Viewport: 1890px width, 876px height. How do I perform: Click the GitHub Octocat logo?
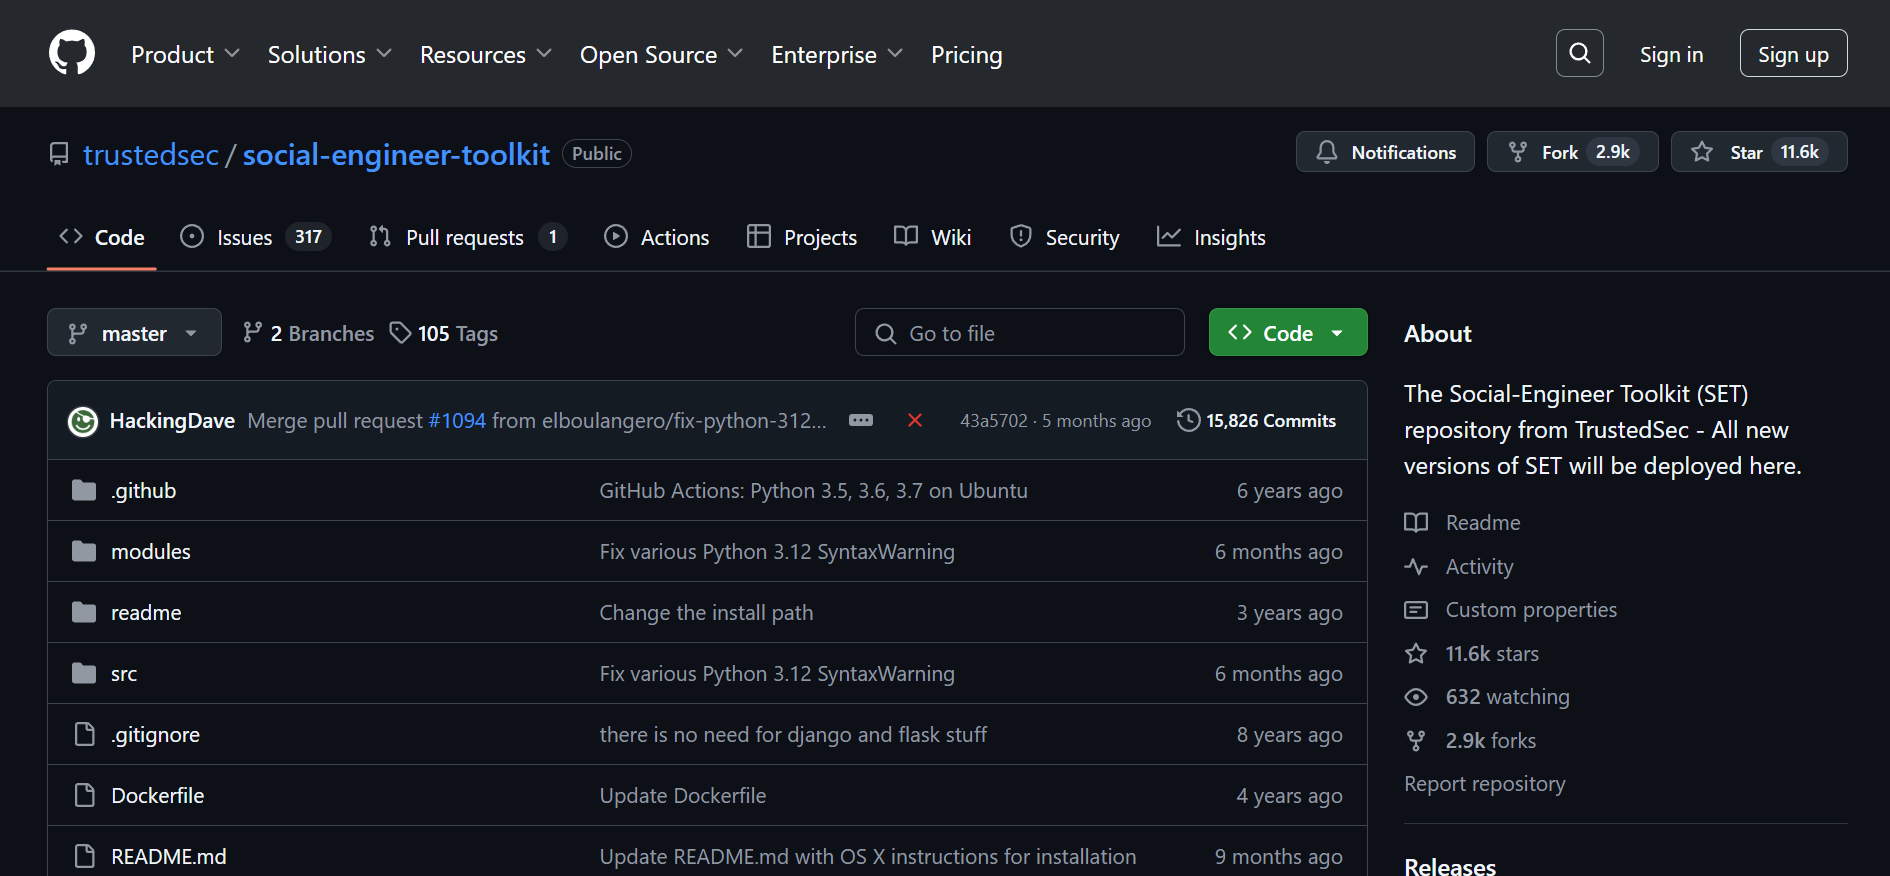(72, 53)
